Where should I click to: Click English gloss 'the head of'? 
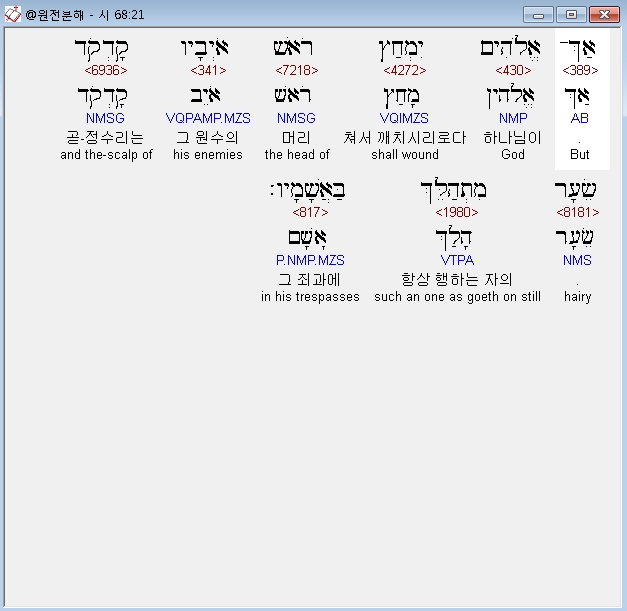pyautogui.click(x=297, y=155)
